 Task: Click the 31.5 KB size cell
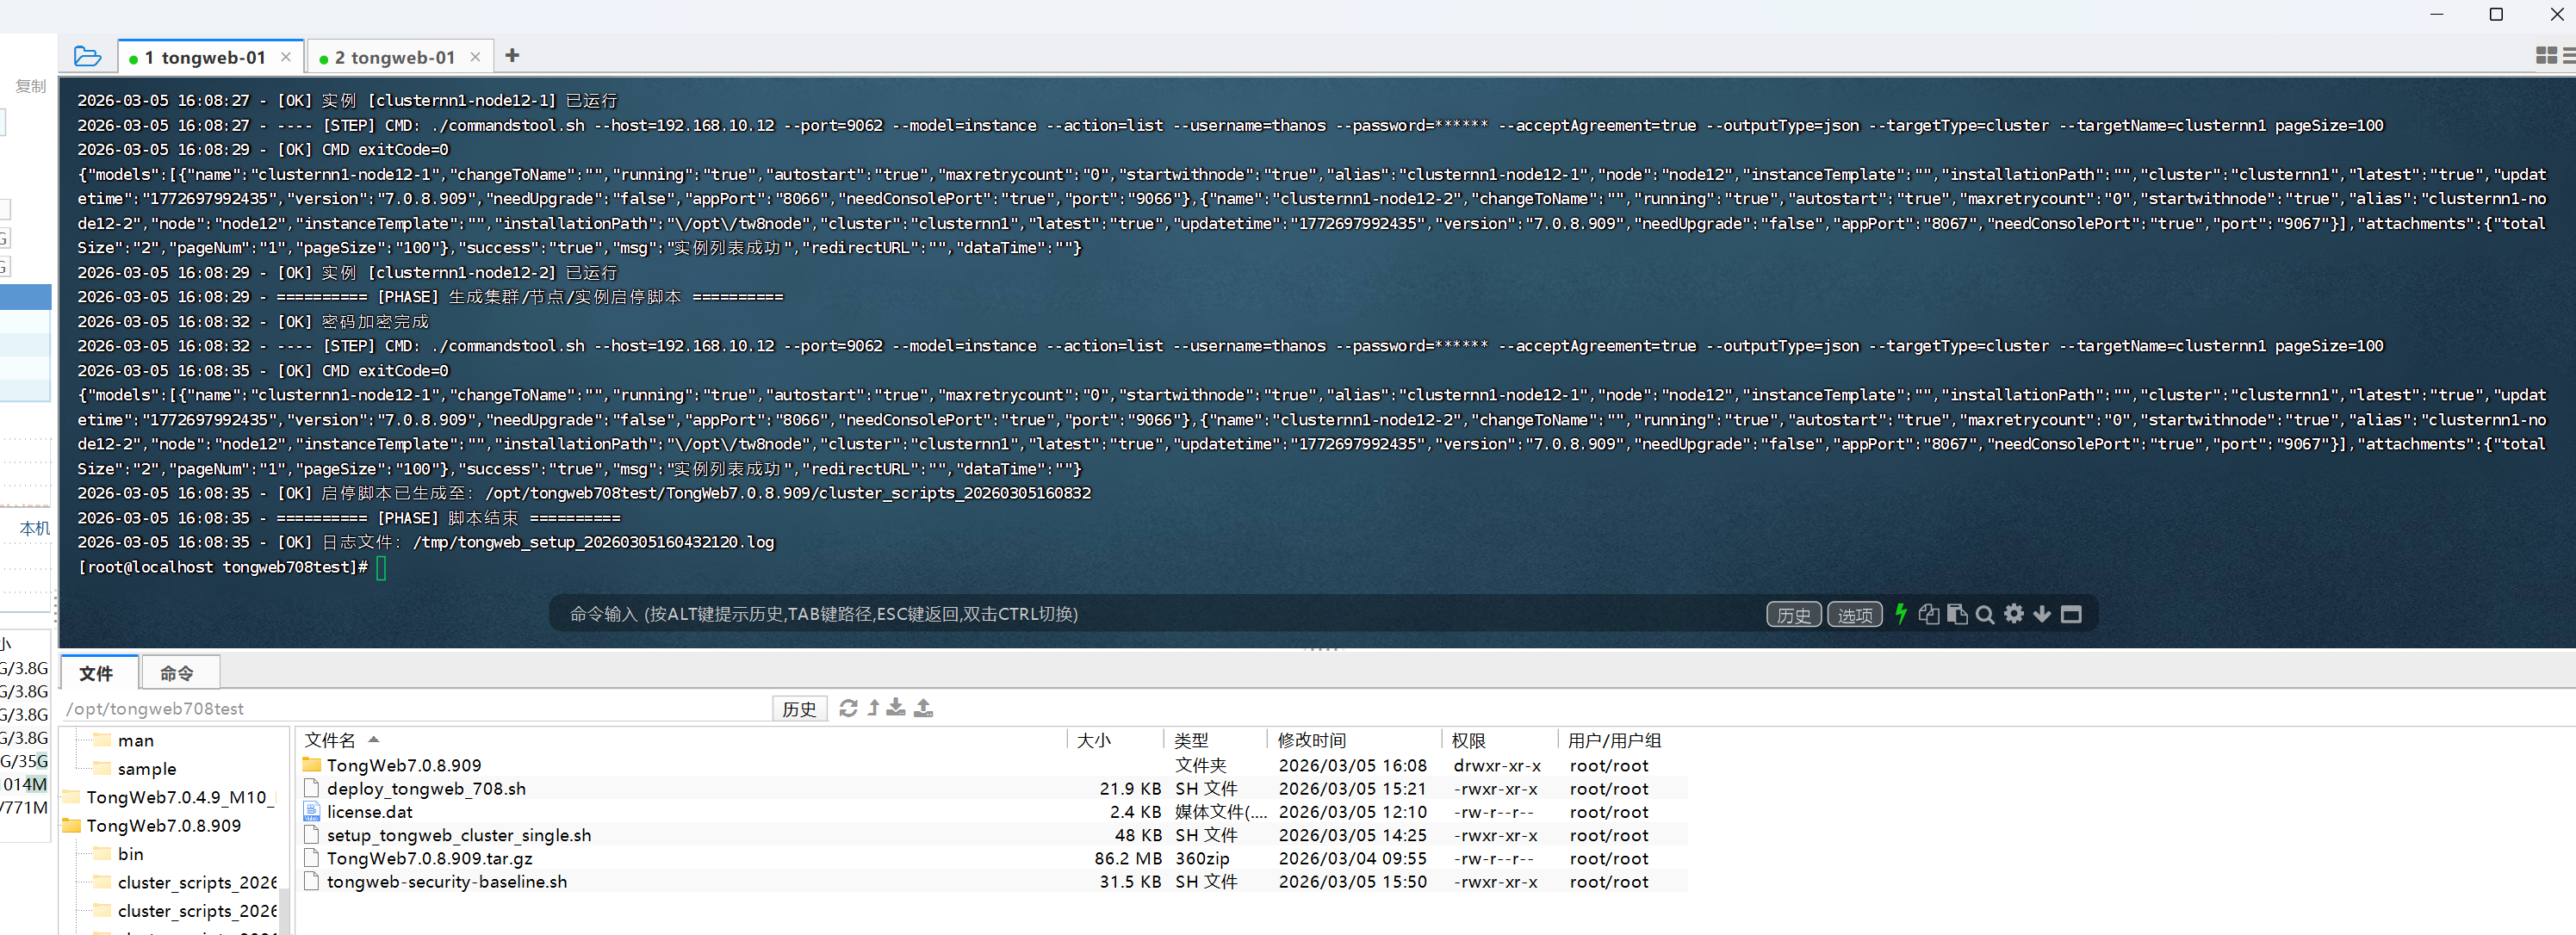[1130, 882]
